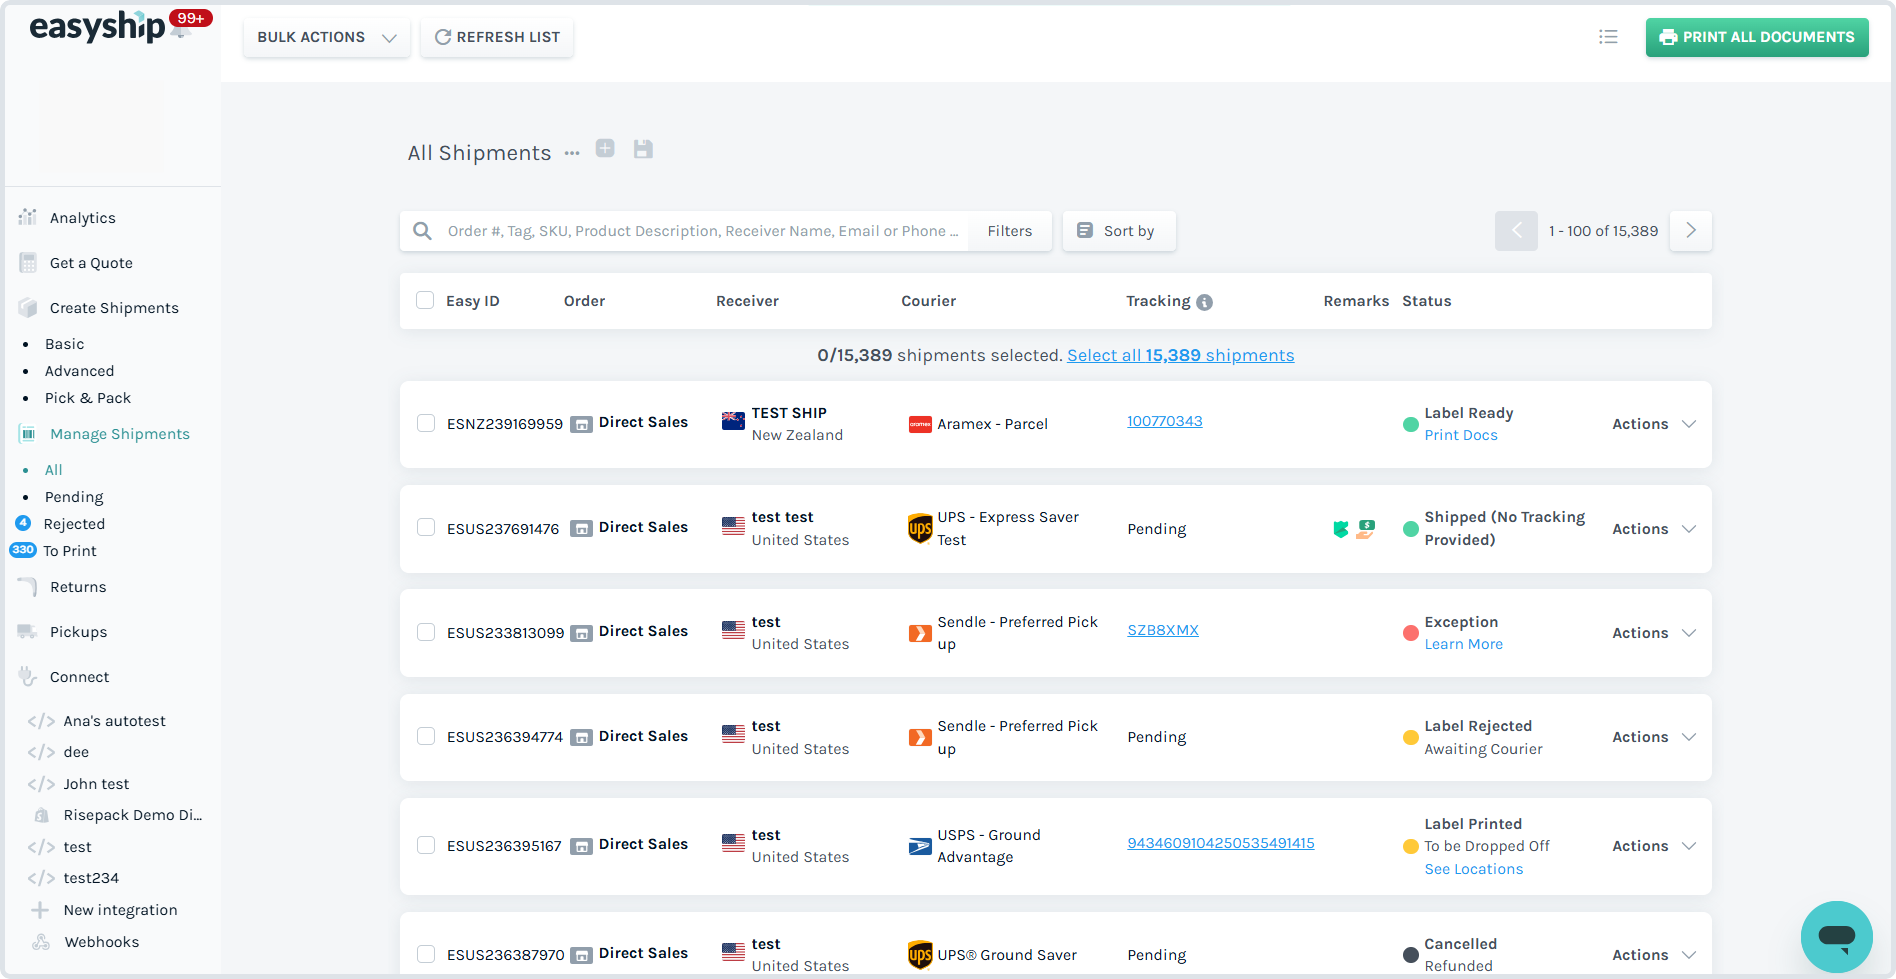
Task: Expand Actions for the Aramex shipment
Action: 1654,424
